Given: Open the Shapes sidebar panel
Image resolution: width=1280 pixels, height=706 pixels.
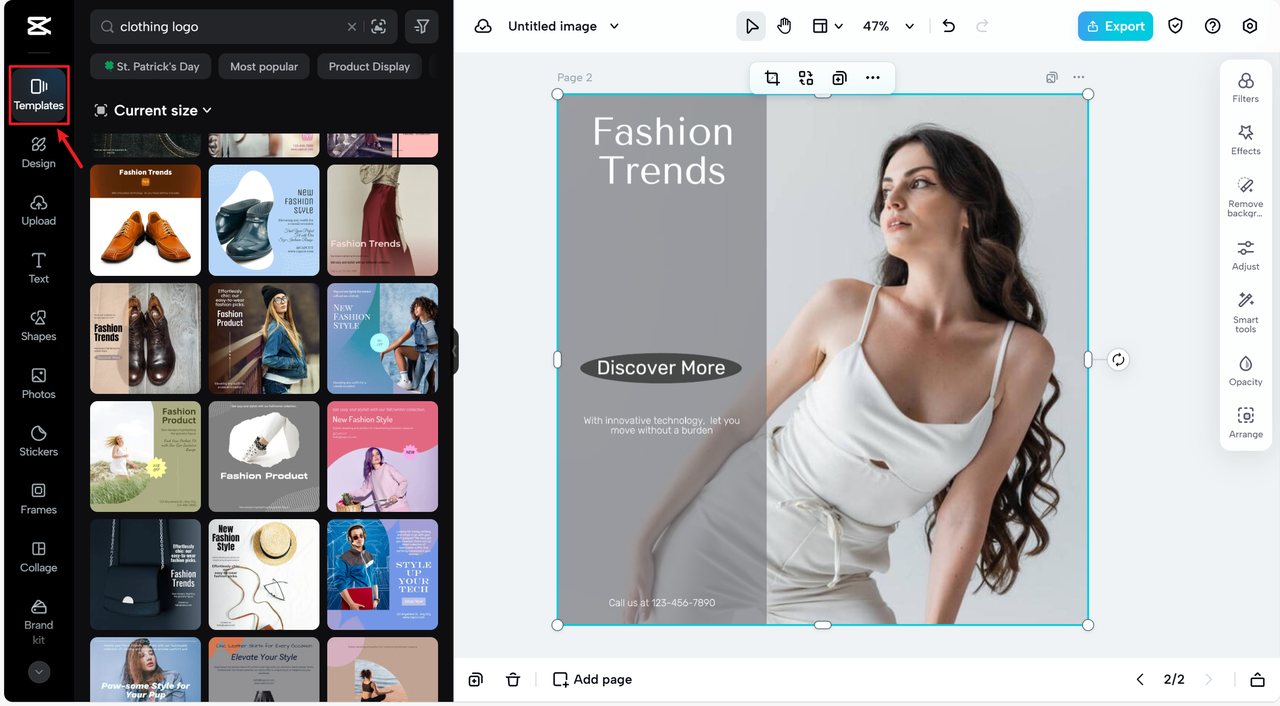Looking at the screenshot, I should 39,326.
